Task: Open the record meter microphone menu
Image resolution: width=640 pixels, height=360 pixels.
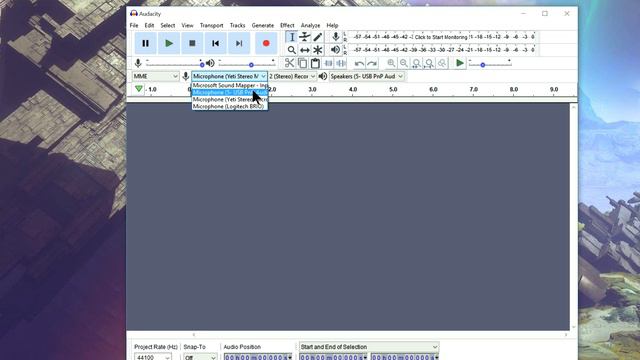Action: click(x=336, y=37)
